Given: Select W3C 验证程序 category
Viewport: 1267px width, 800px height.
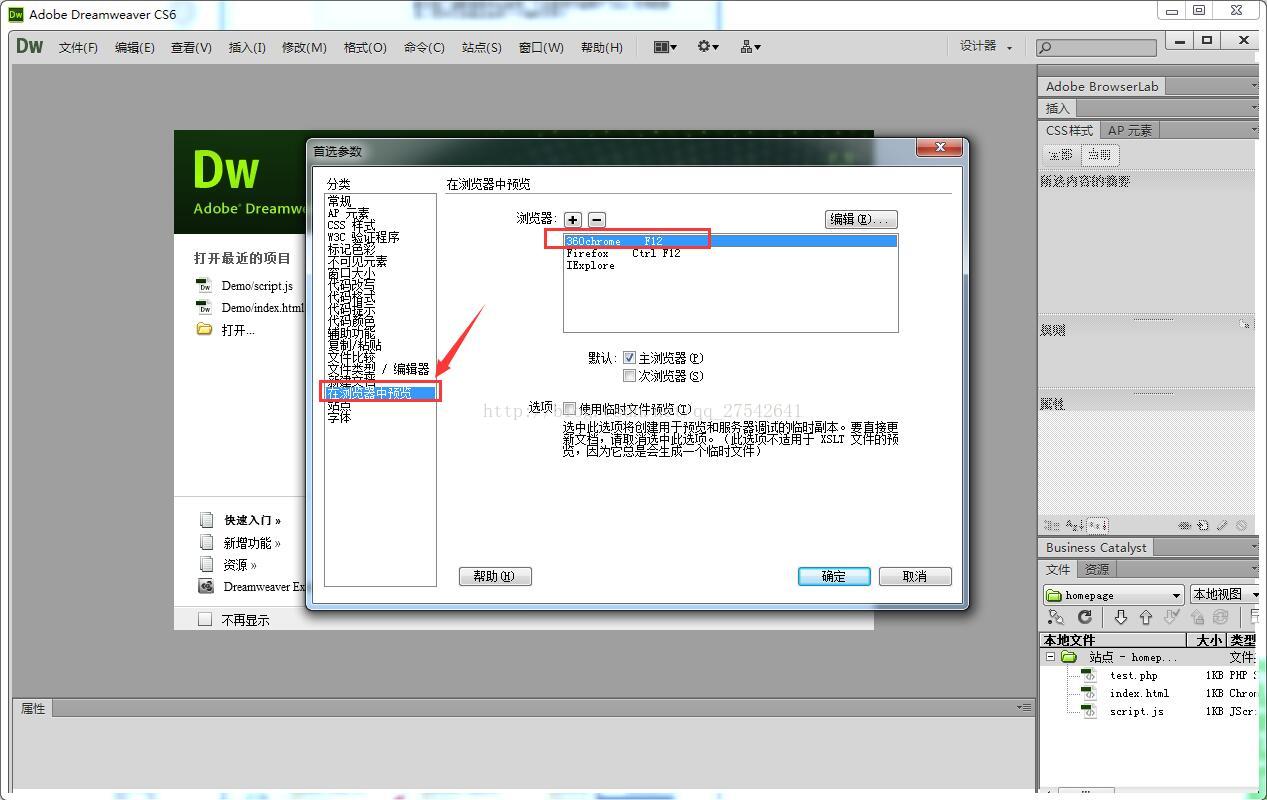Looking at the screenshot, I should [363, 237].
